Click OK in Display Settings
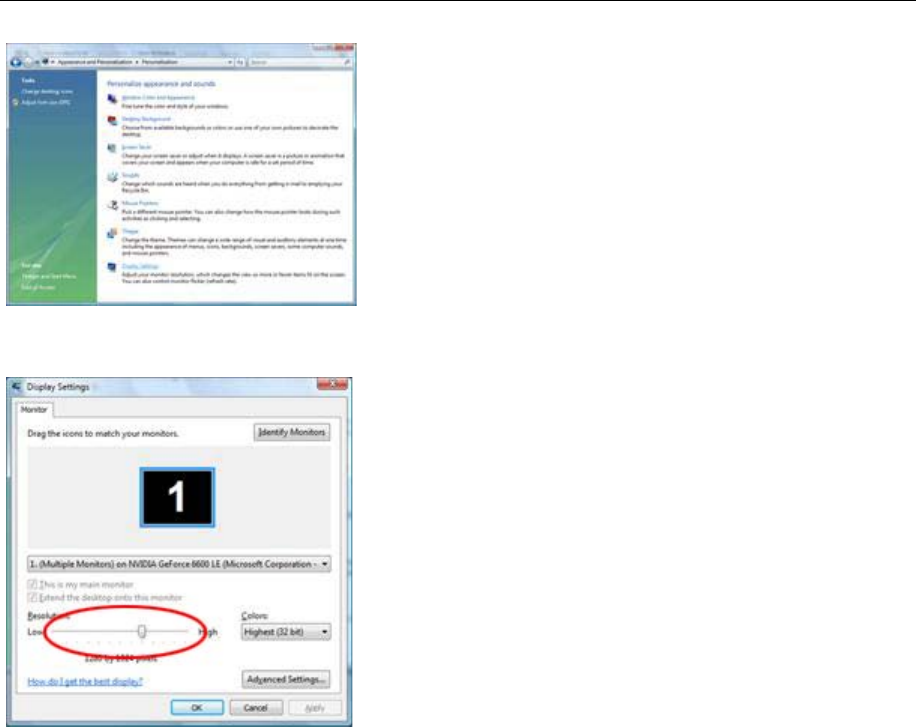Viewport: 916px width, 727px height. coord(197,708)
